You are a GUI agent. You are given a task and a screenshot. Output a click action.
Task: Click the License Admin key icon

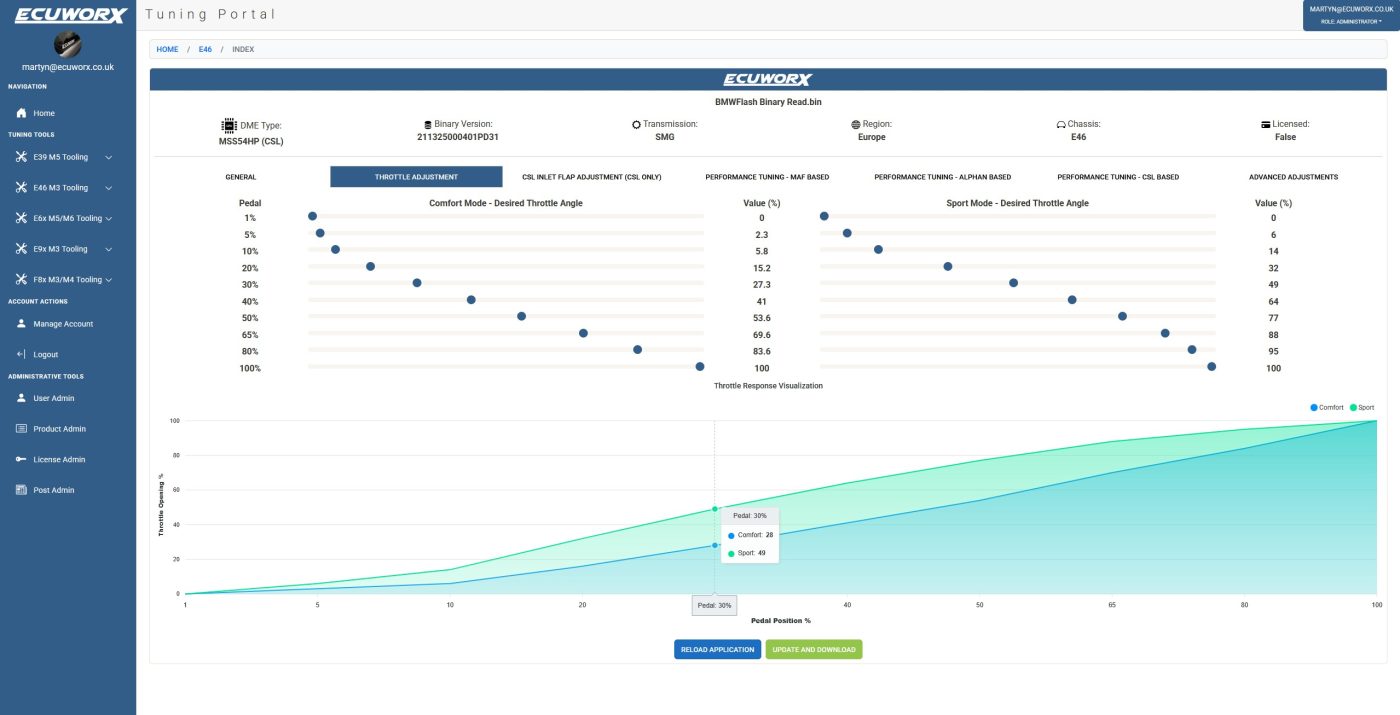pos(22,459)
